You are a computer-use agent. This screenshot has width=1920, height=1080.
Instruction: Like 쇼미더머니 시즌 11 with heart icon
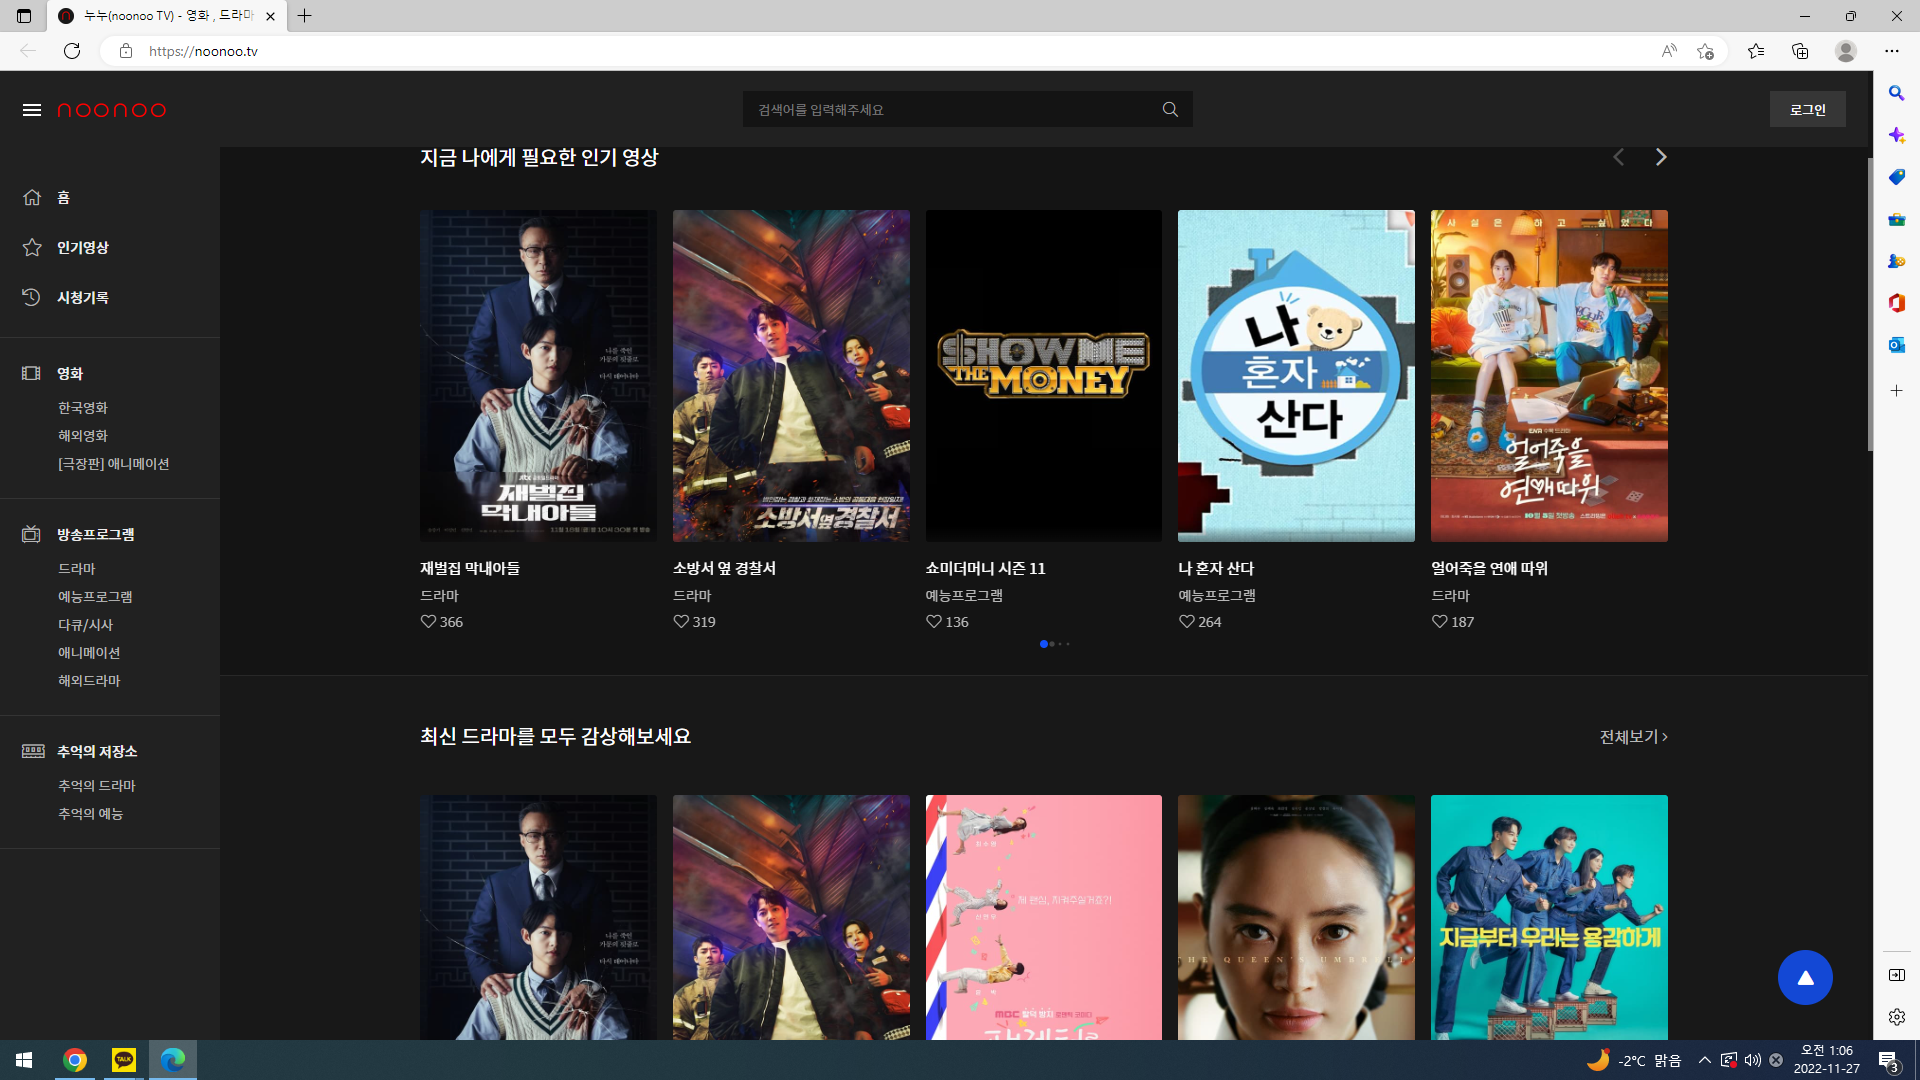point(934,622)
